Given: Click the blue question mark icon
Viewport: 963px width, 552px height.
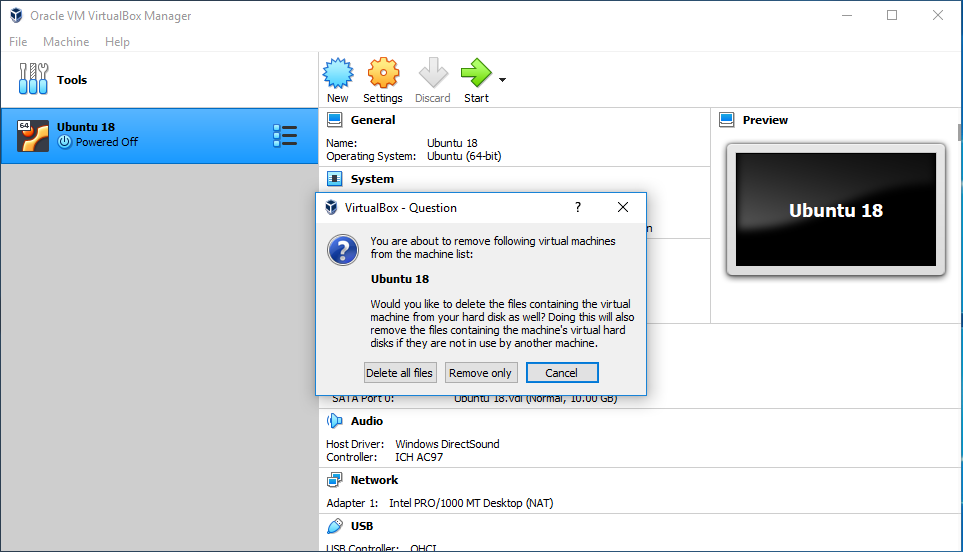Looking at the screenshot, I should [343, 251].
